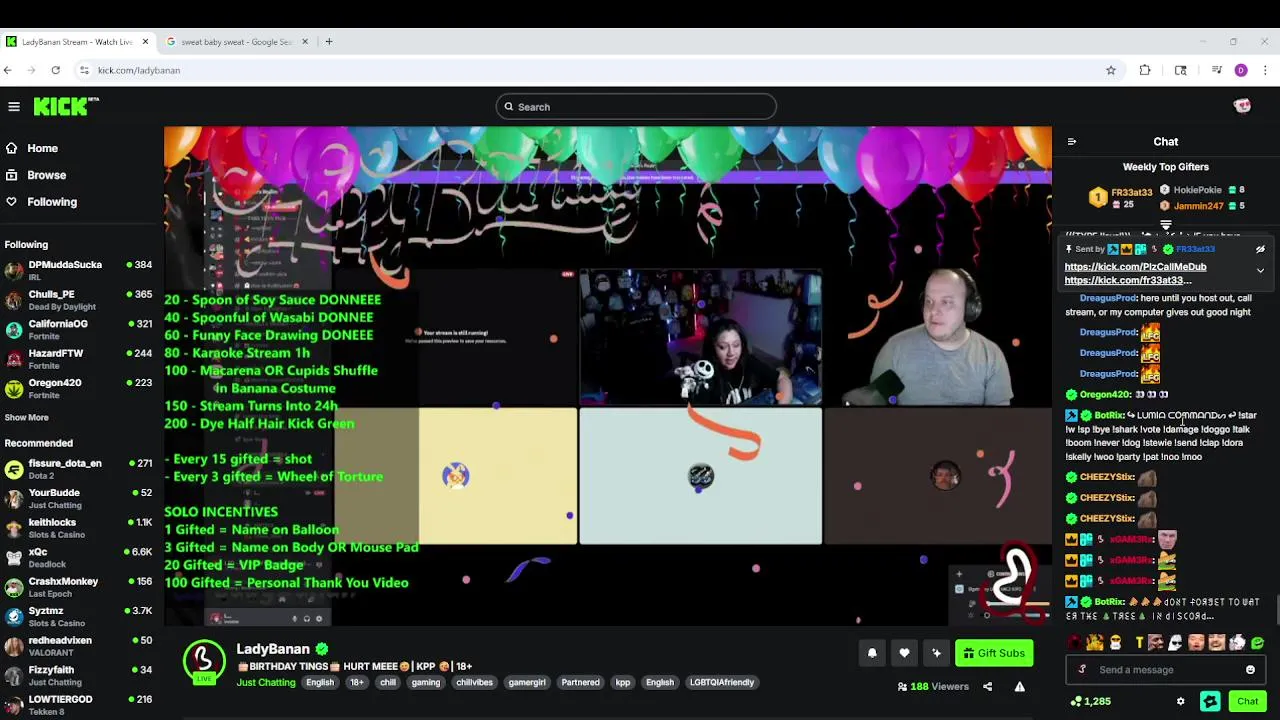This screenshot has width=1280, height=720.
Task: Send message with Chat button
Action: pyautogui.click(x=1247, y=702)
